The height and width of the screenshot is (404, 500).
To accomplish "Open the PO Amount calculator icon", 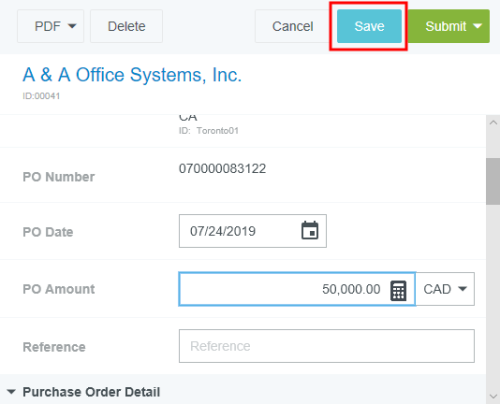I will (398, 290).
